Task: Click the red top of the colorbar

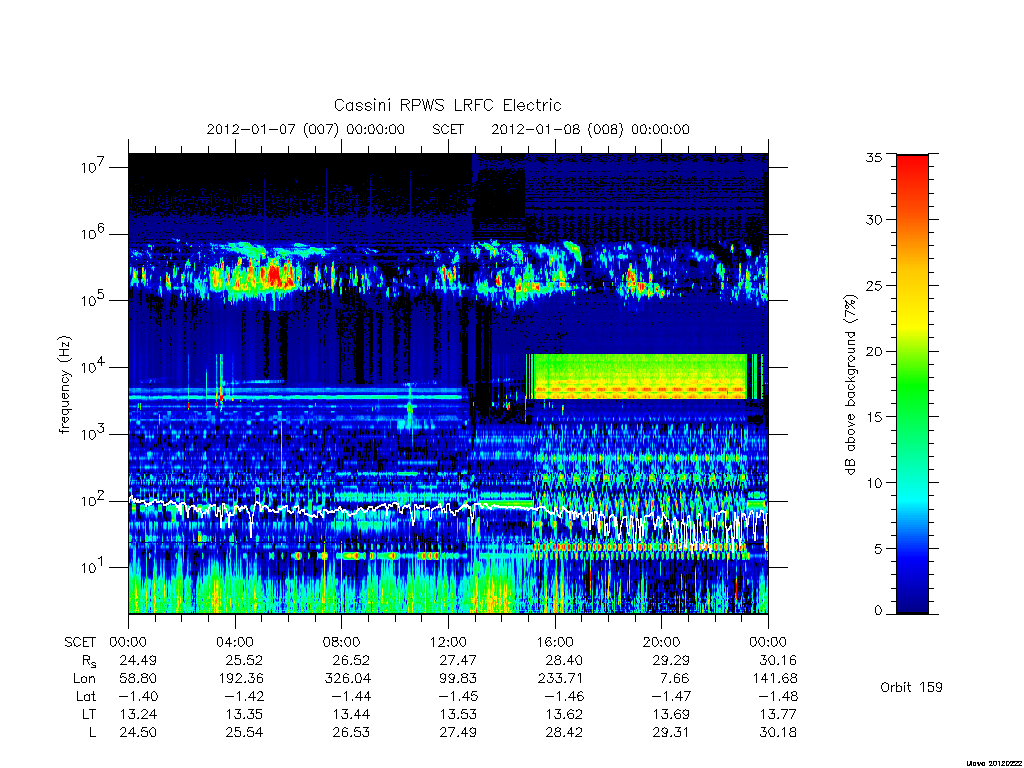Action: click(x=912, y=170)
